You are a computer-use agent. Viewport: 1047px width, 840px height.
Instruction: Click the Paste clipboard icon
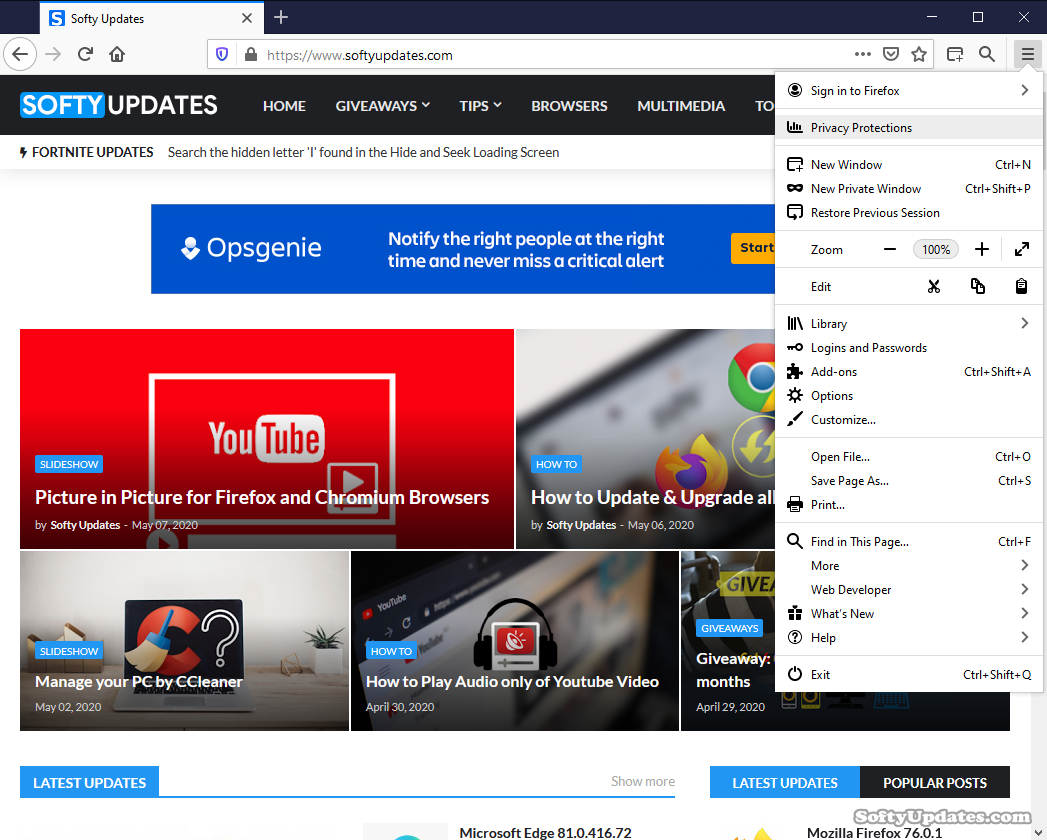[1021, 286]
